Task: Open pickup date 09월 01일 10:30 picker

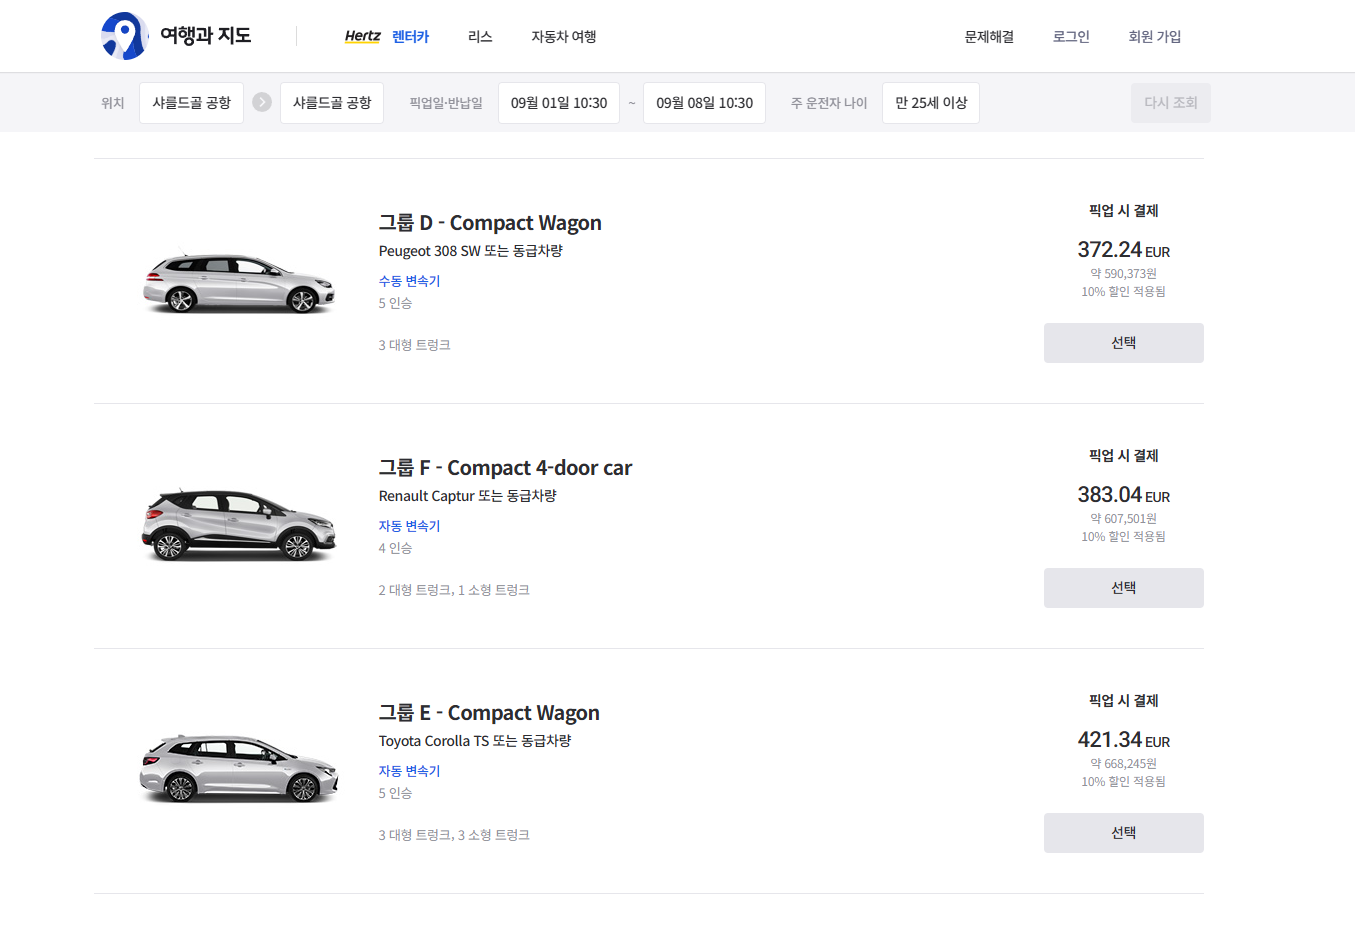Action: (x=558, y=103)
